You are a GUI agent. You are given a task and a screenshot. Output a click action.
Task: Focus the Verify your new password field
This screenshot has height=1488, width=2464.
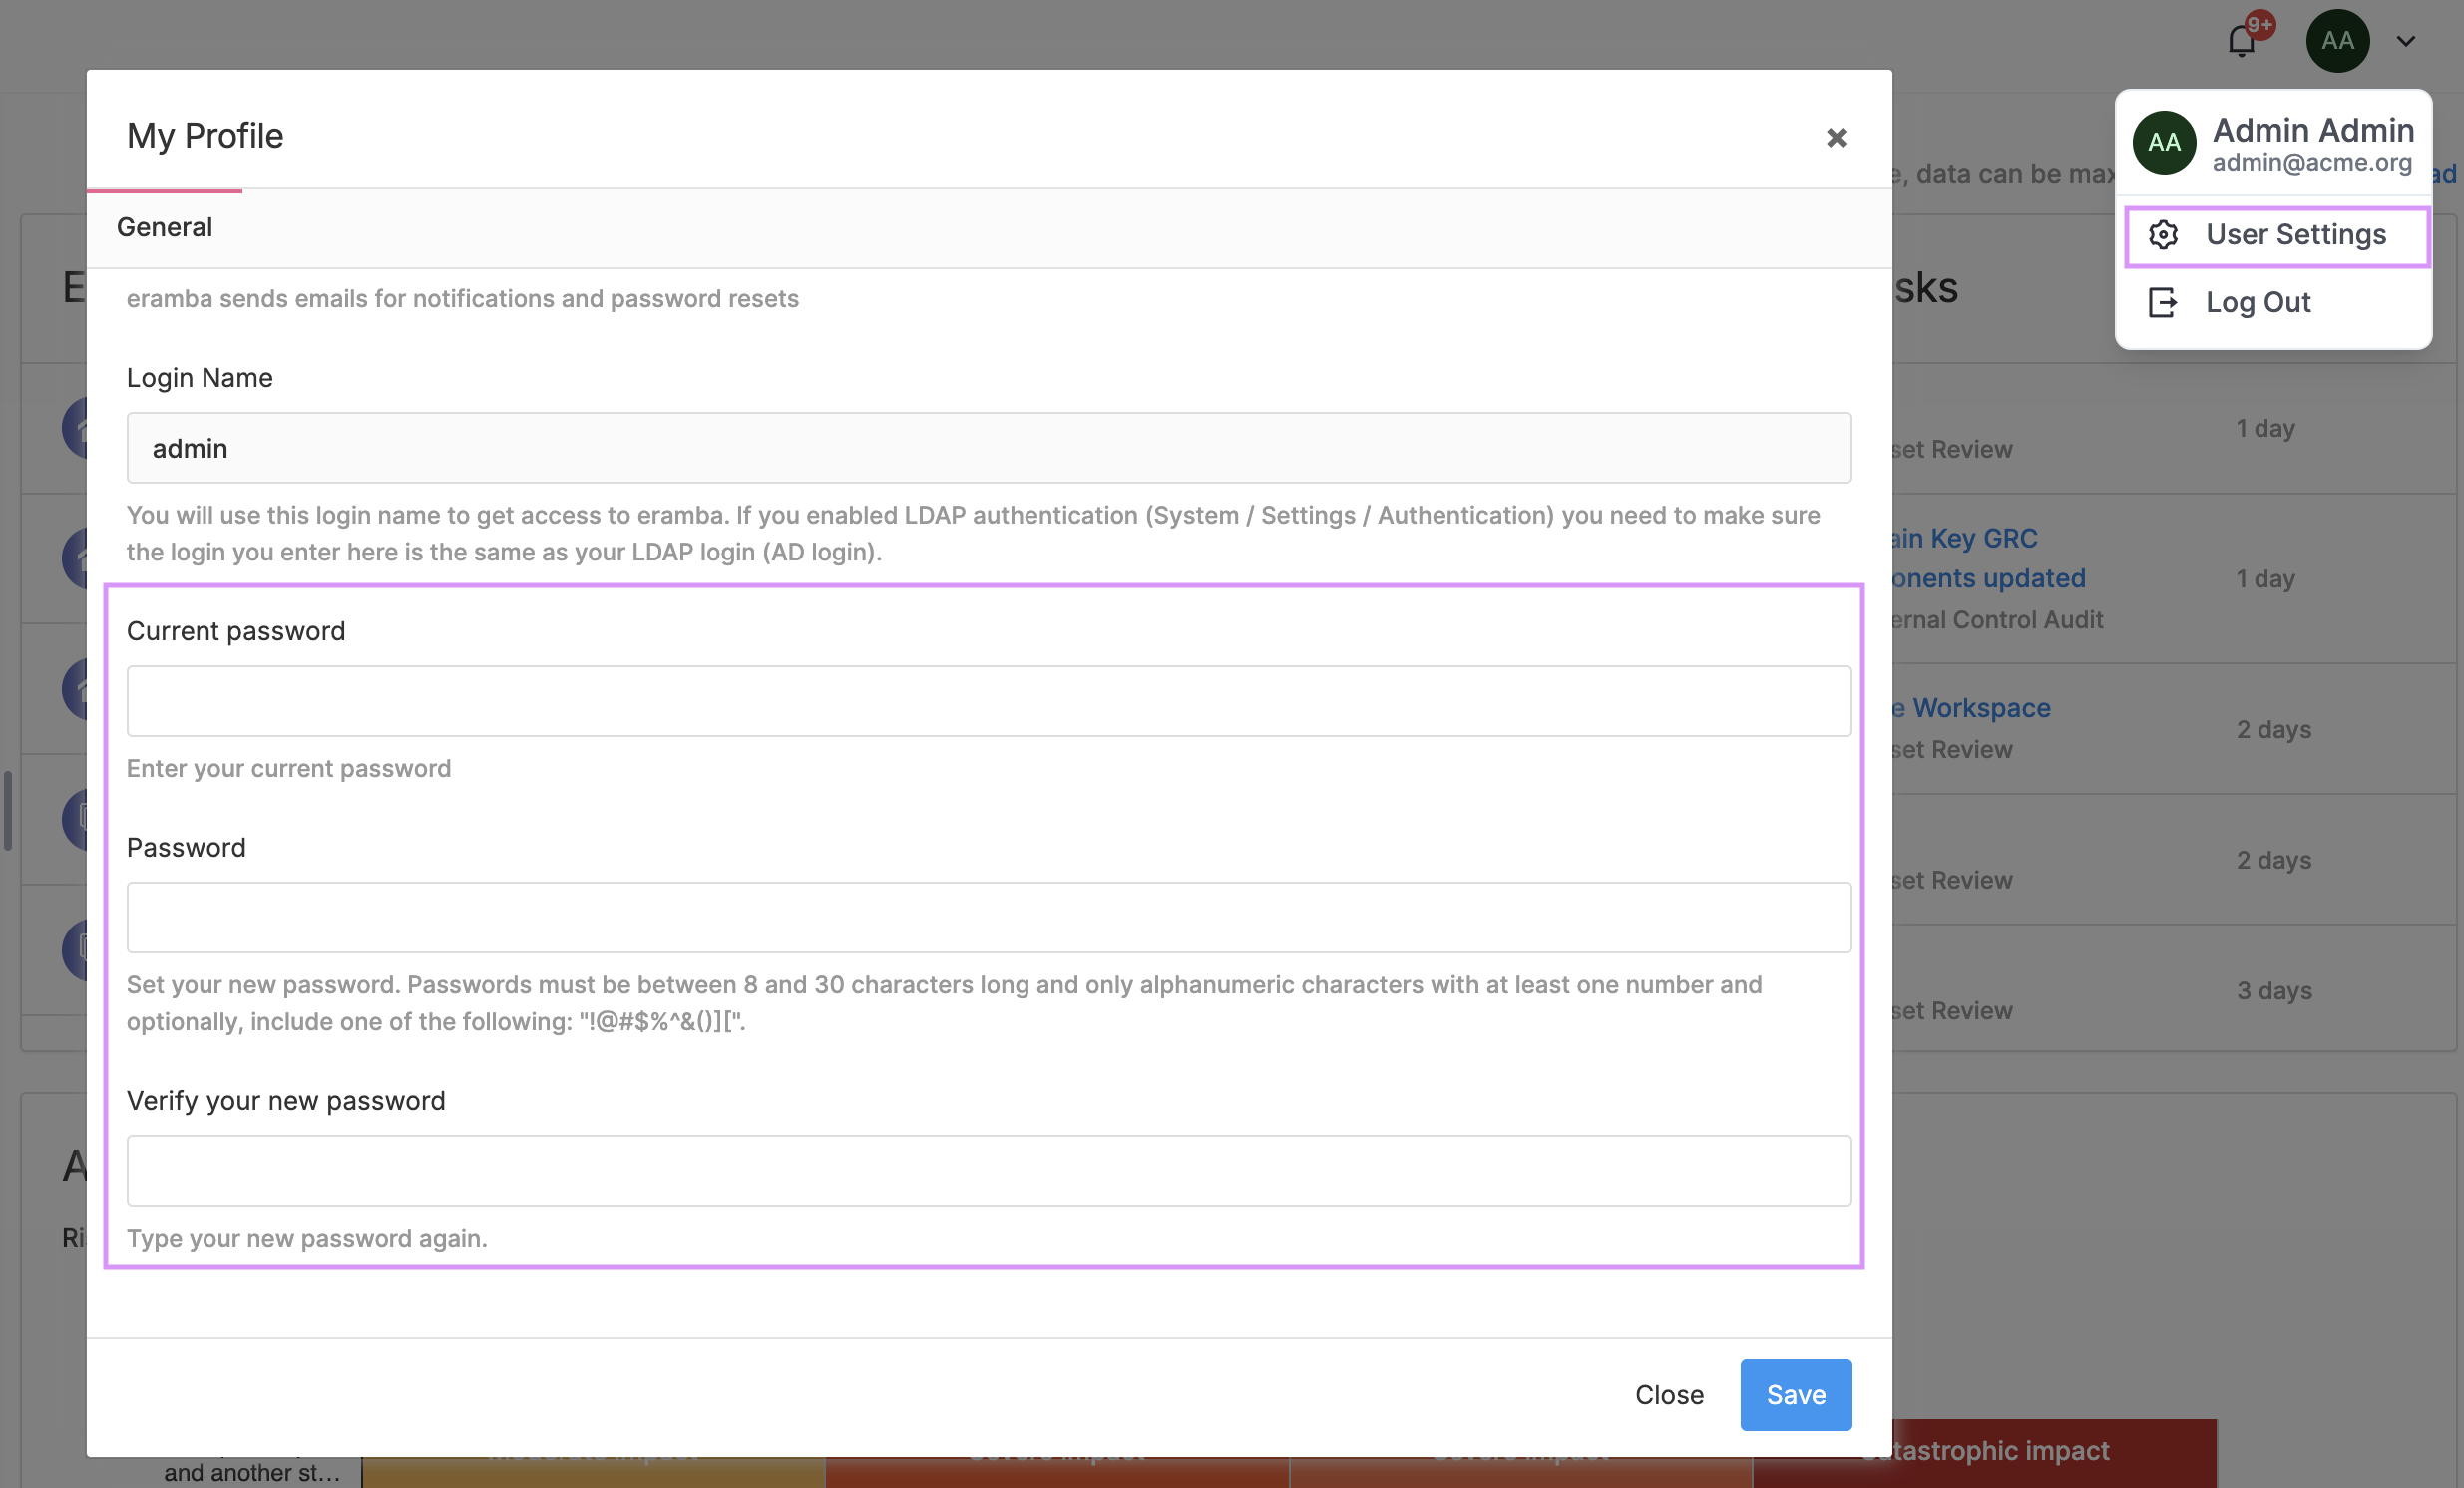coord(988,1170)
